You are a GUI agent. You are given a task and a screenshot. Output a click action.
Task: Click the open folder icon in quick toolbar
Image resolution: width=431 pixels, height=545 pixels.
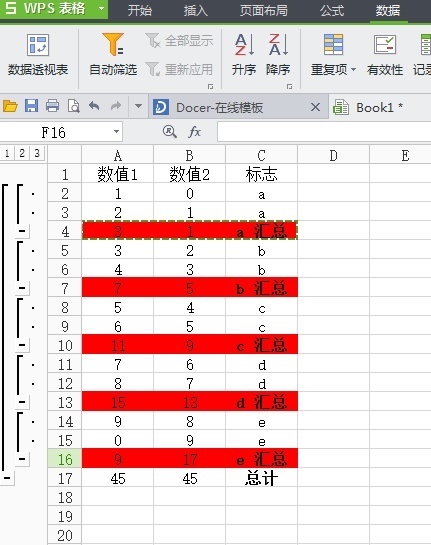pyautogui.click(x=10, y=106)
